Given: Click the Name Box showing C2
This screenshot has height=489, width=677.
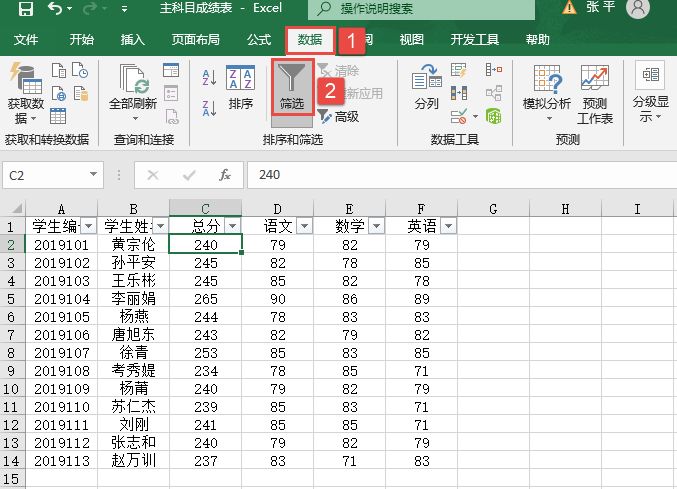Looking at the screenshot, I should coord(45,175).
